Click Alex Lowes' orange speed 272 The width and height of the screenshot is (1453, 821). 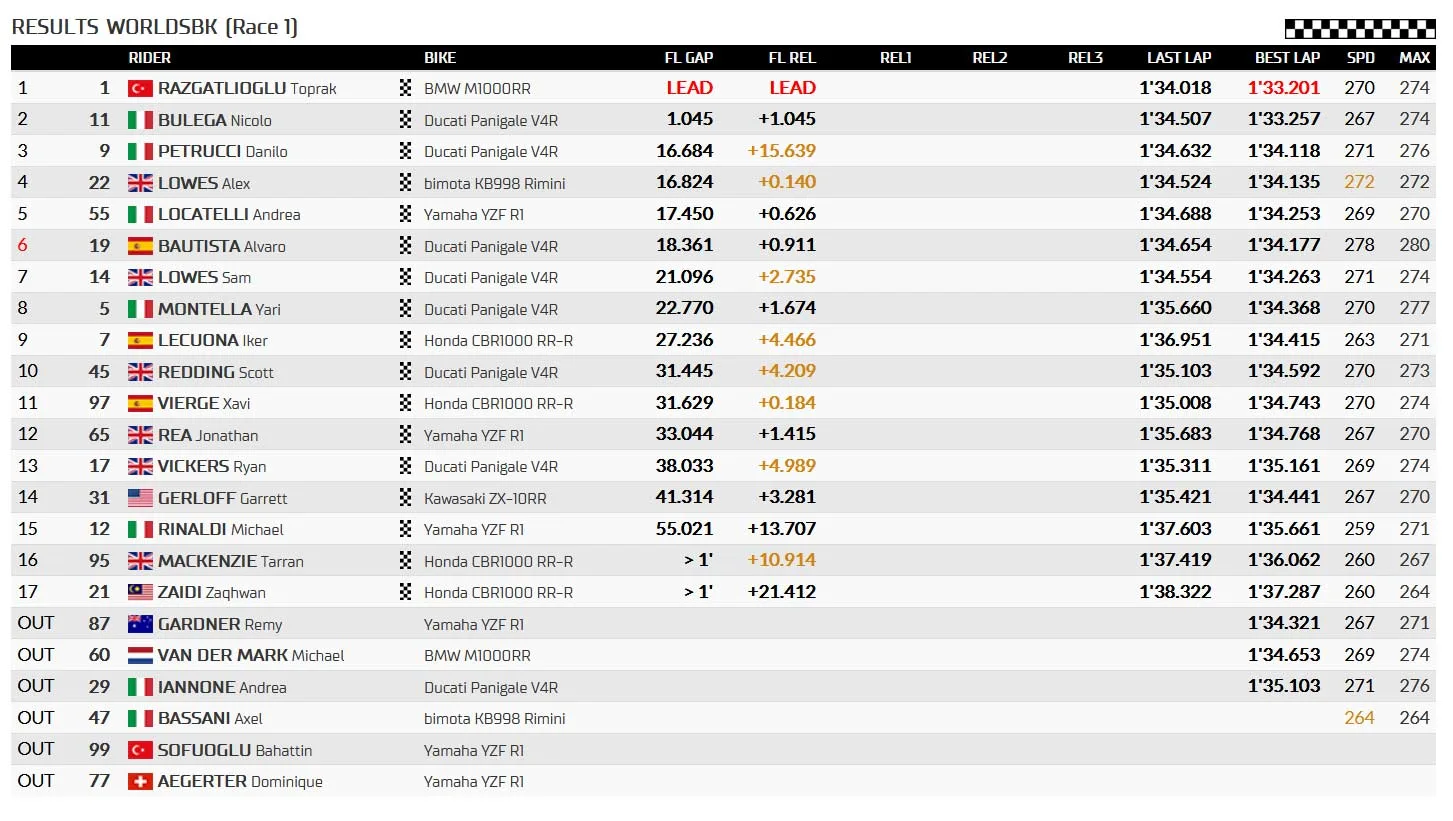point(1359,183)
